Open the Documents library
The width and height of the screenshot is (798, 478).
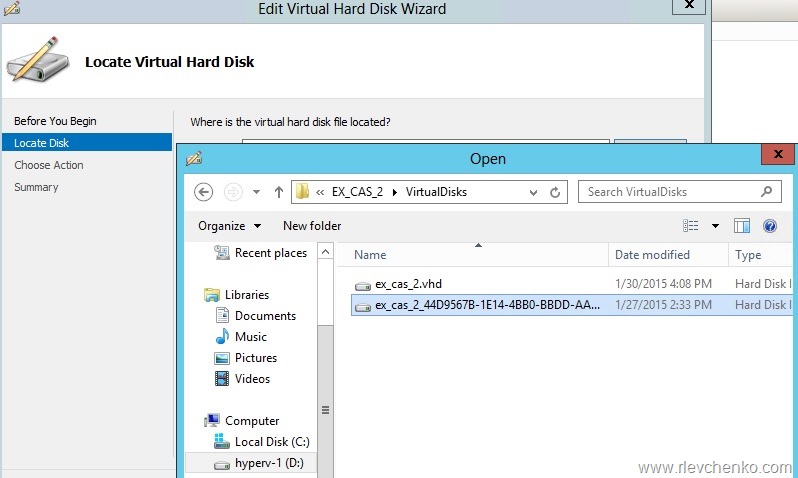coord(265,316)
